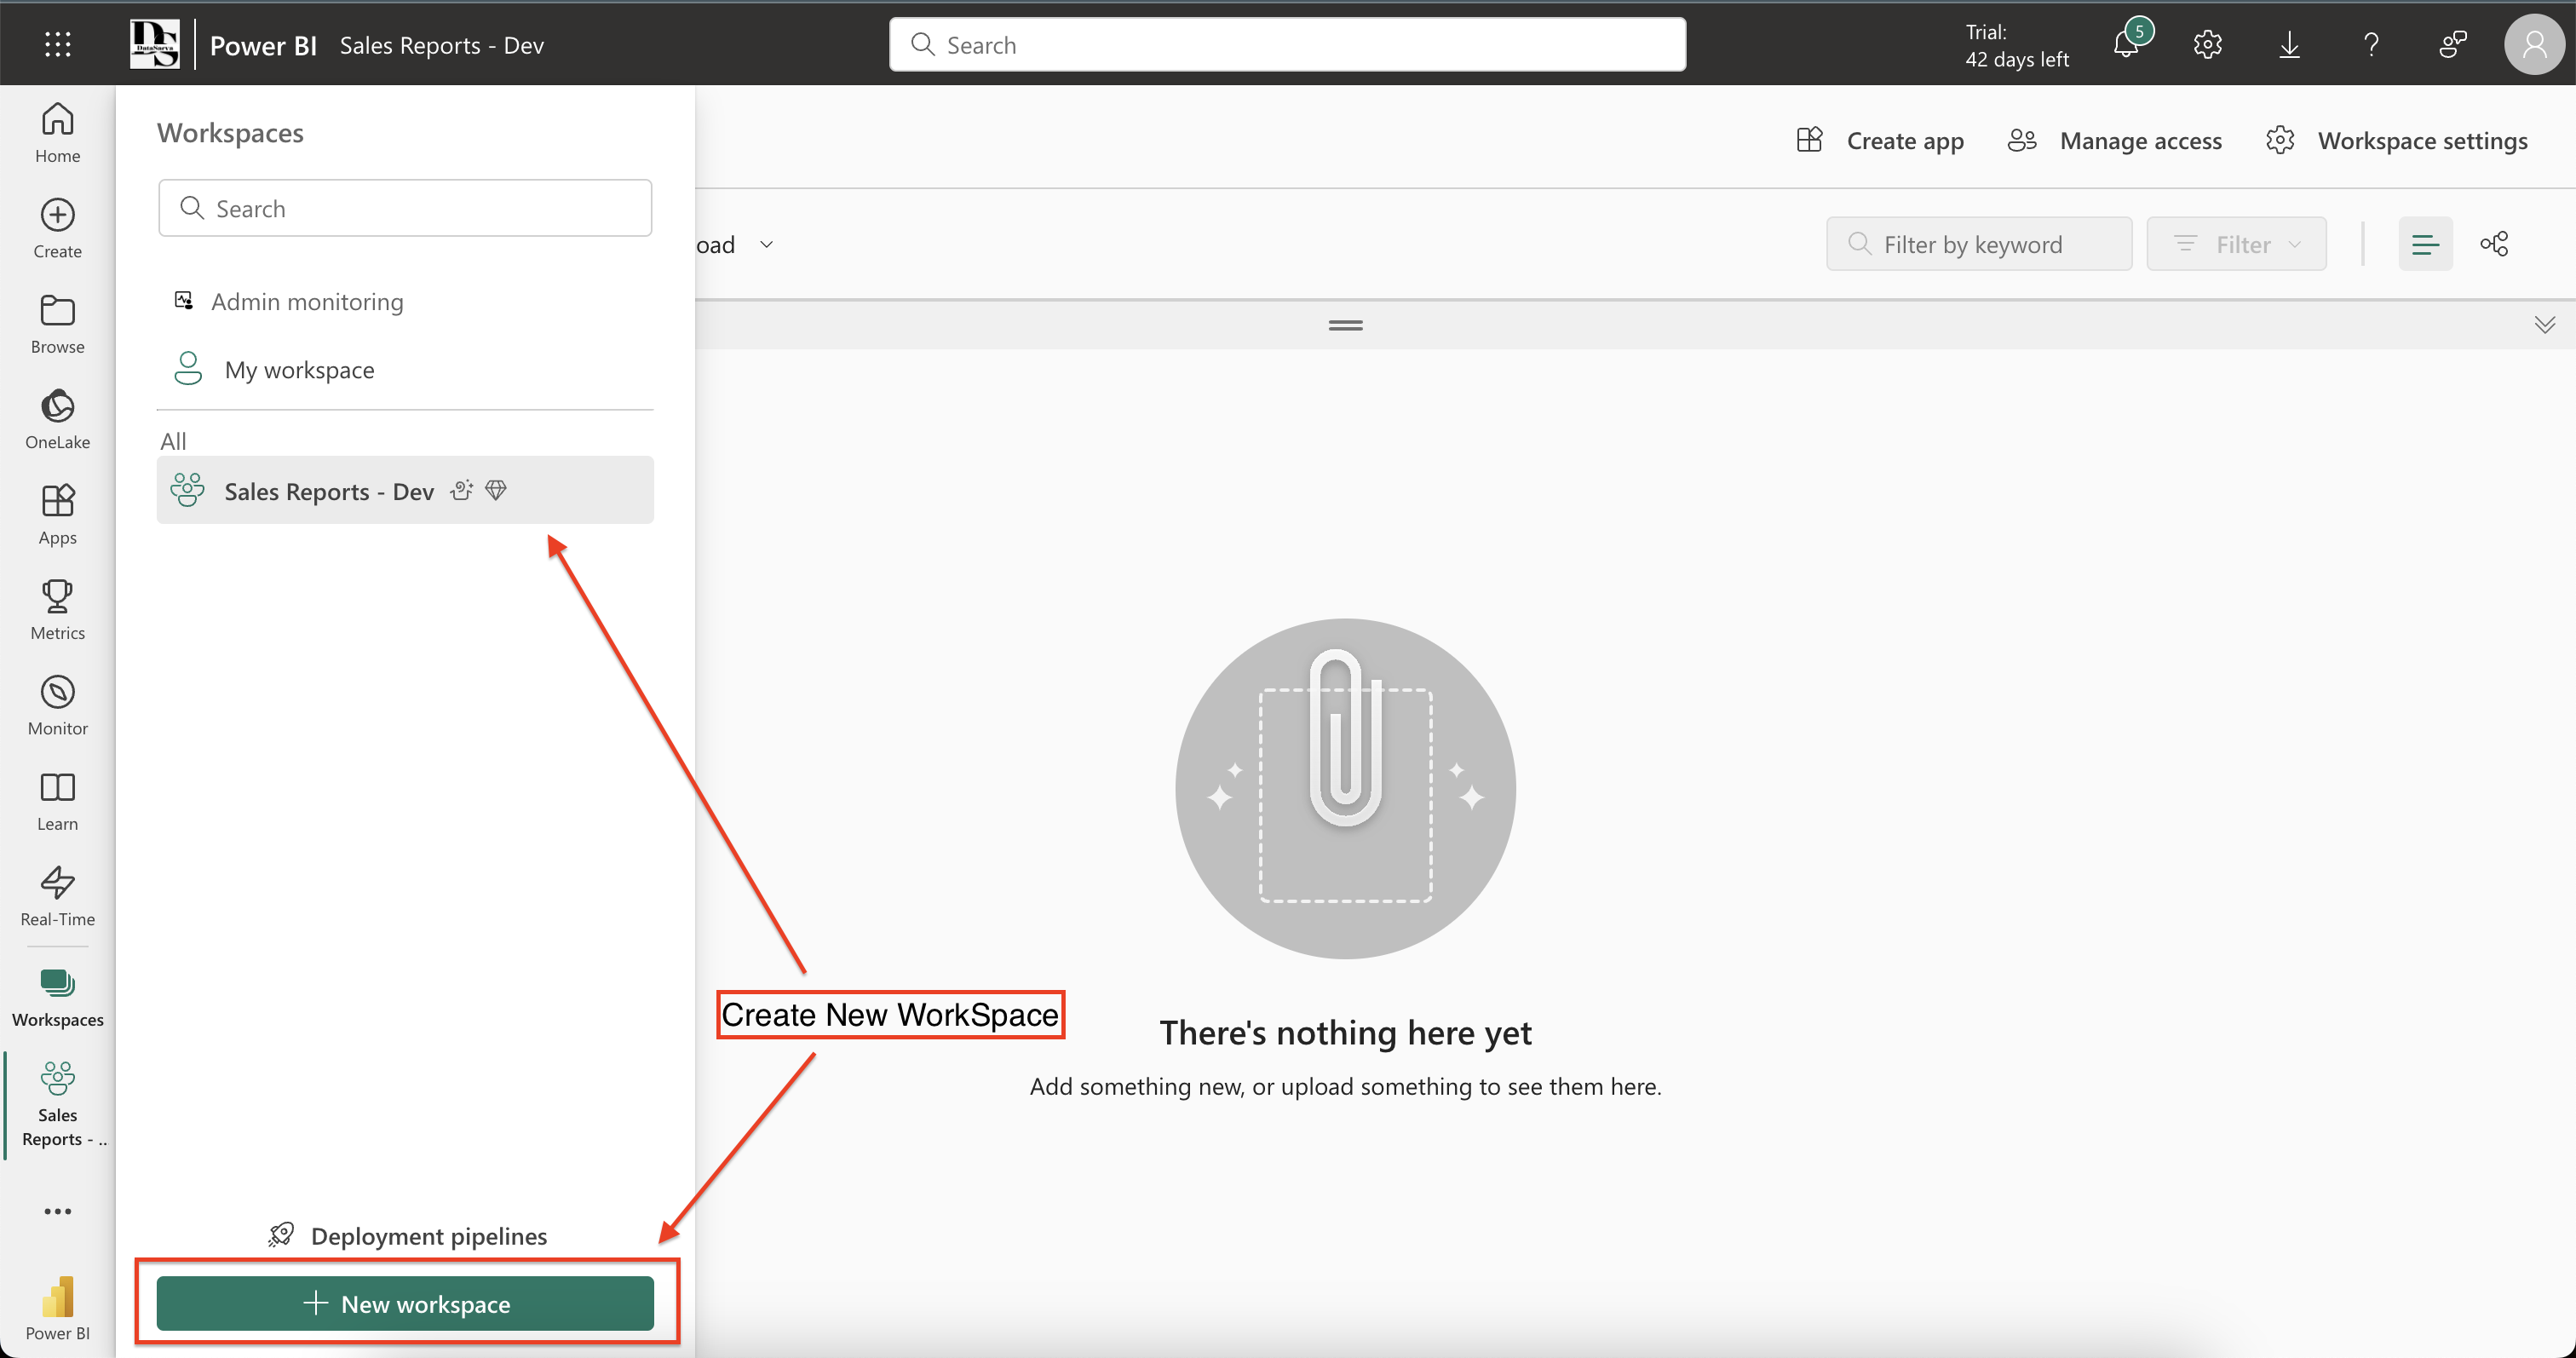Go to Home in the sidebar
Image resolution: width=2576 pixels, height=1358 pixels.
(x=57, y=133)
